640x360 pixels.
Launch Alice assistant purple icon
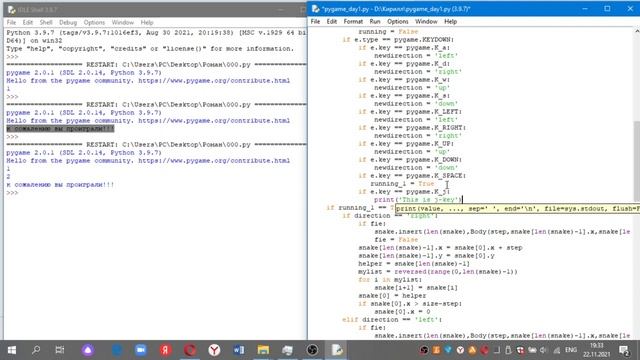coord(88,350)
